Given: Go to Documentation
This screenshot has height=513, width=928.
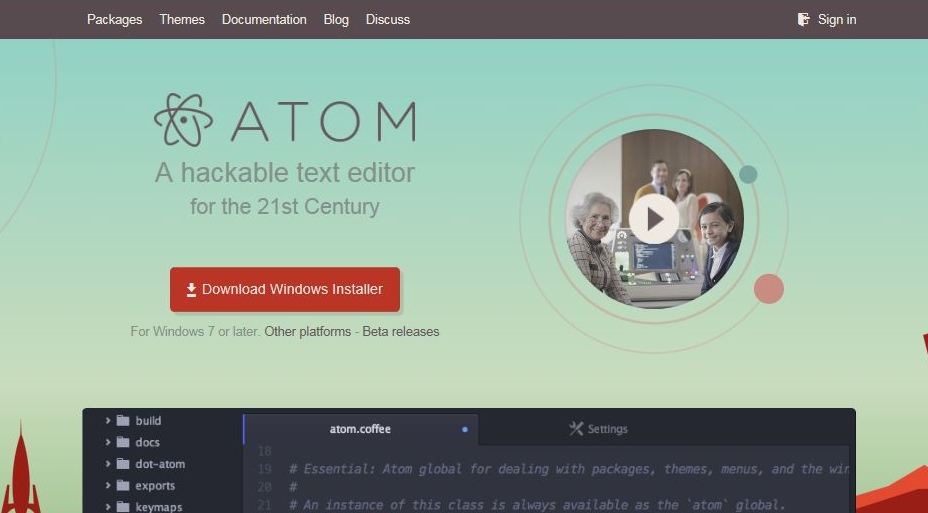Looking at the screenshot, I should (x=264, y=20).
